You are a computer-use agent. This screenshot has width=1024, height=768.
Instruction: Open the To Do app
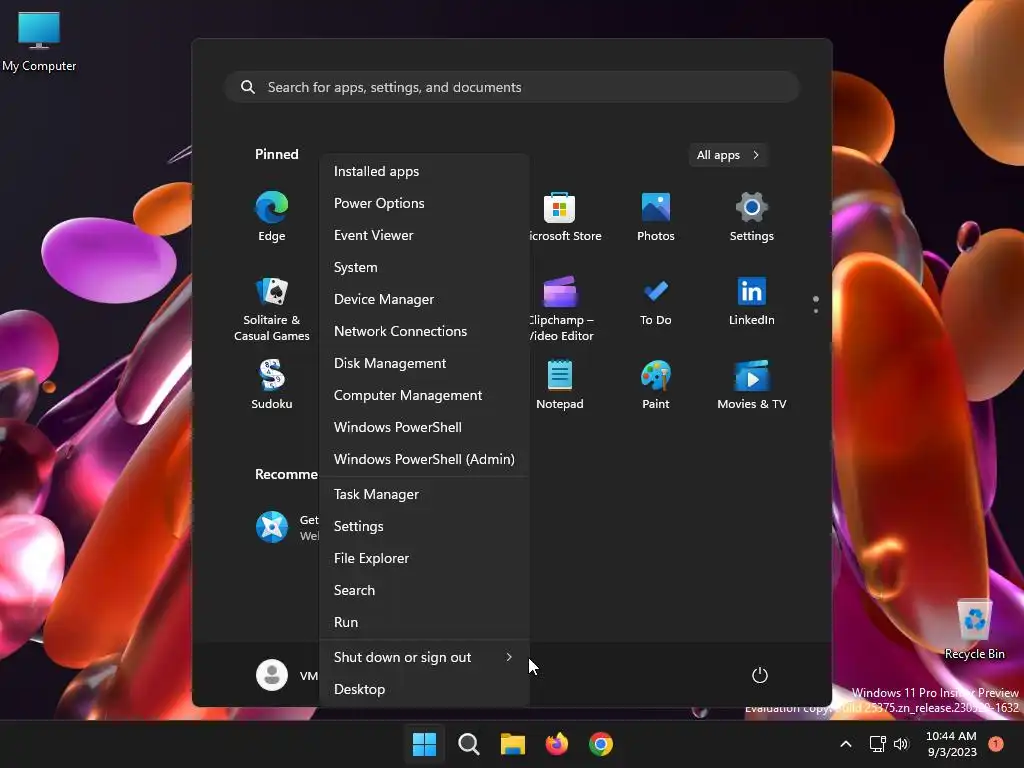point(656,302)
